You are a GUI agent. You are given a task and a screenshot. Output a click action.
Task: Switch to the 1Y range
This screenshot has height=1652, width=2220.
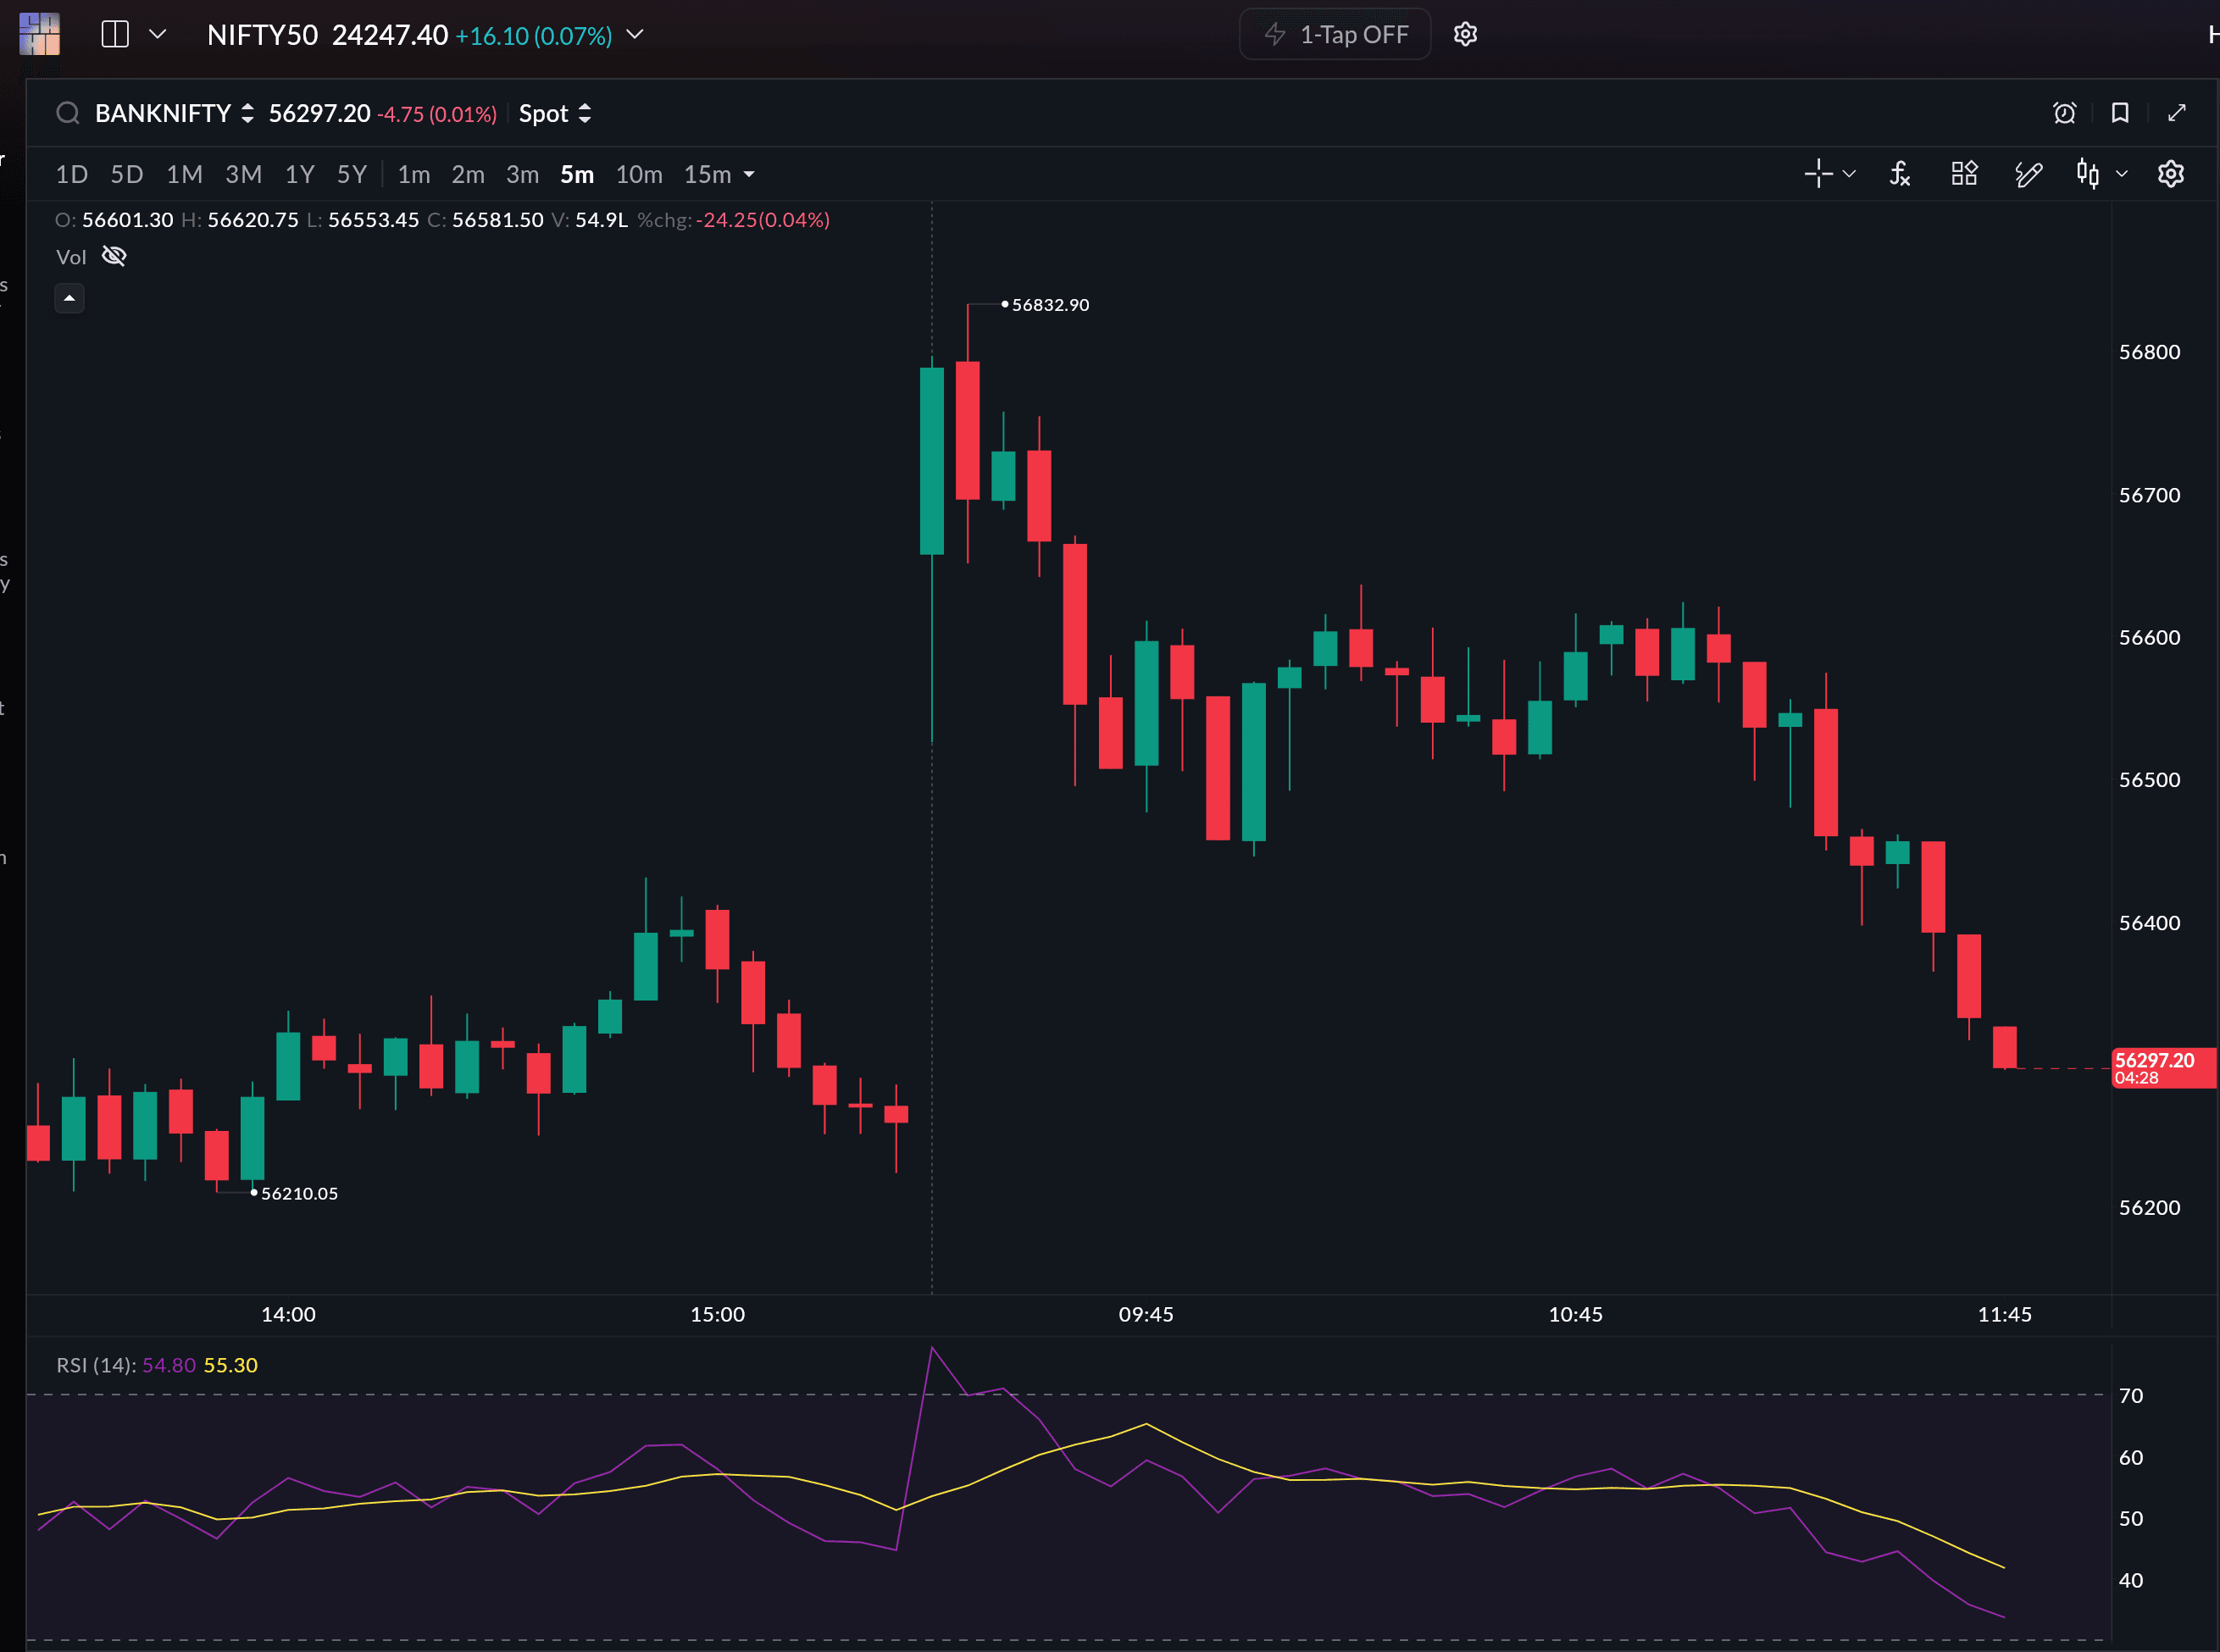[x=299, y=175]
